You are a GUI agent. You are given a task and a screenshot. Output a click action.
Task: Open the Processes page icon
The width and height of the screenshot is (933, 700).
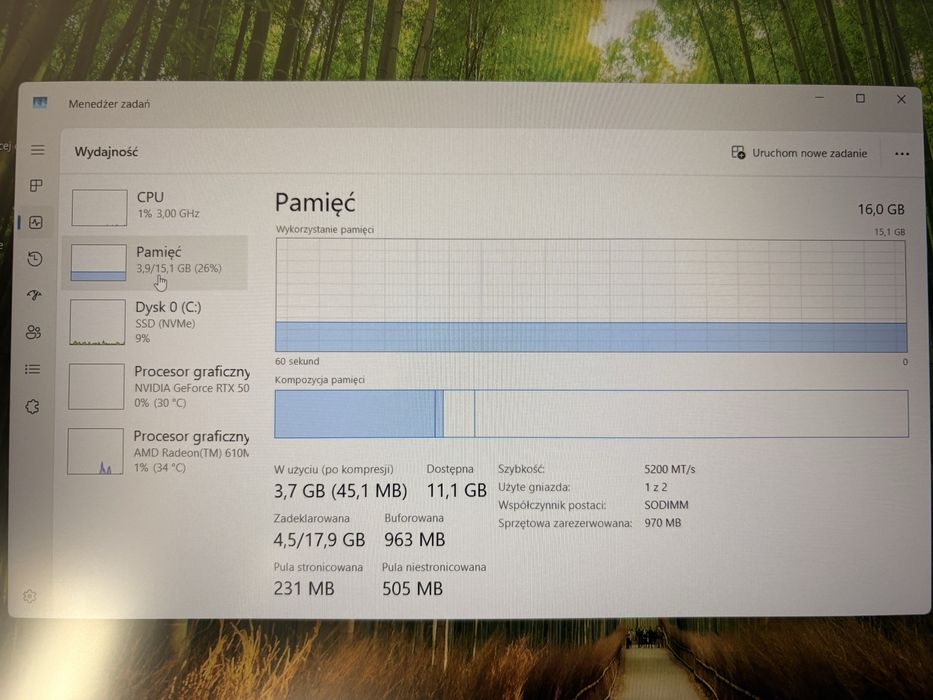click(36, 186)
